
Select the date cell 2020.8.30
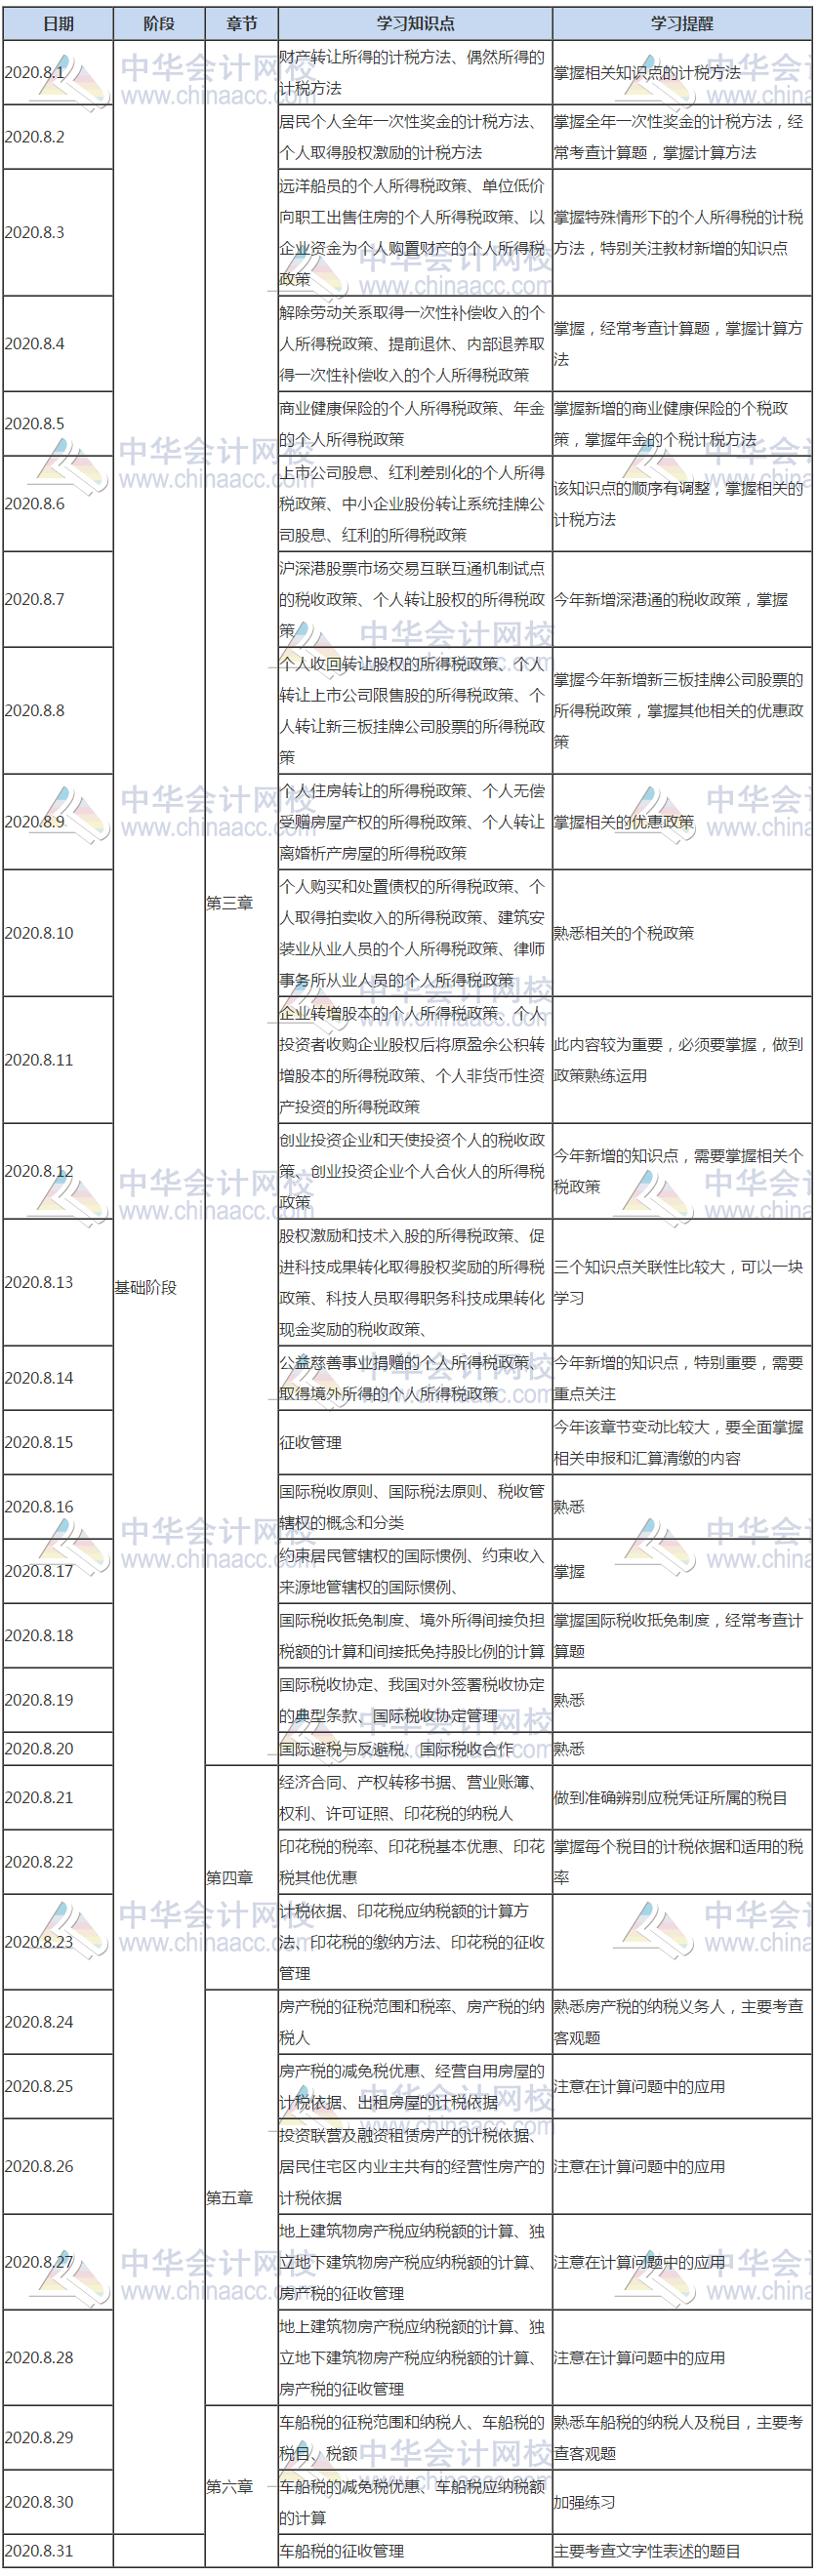pyautogui.click(x=57, y=2502)
